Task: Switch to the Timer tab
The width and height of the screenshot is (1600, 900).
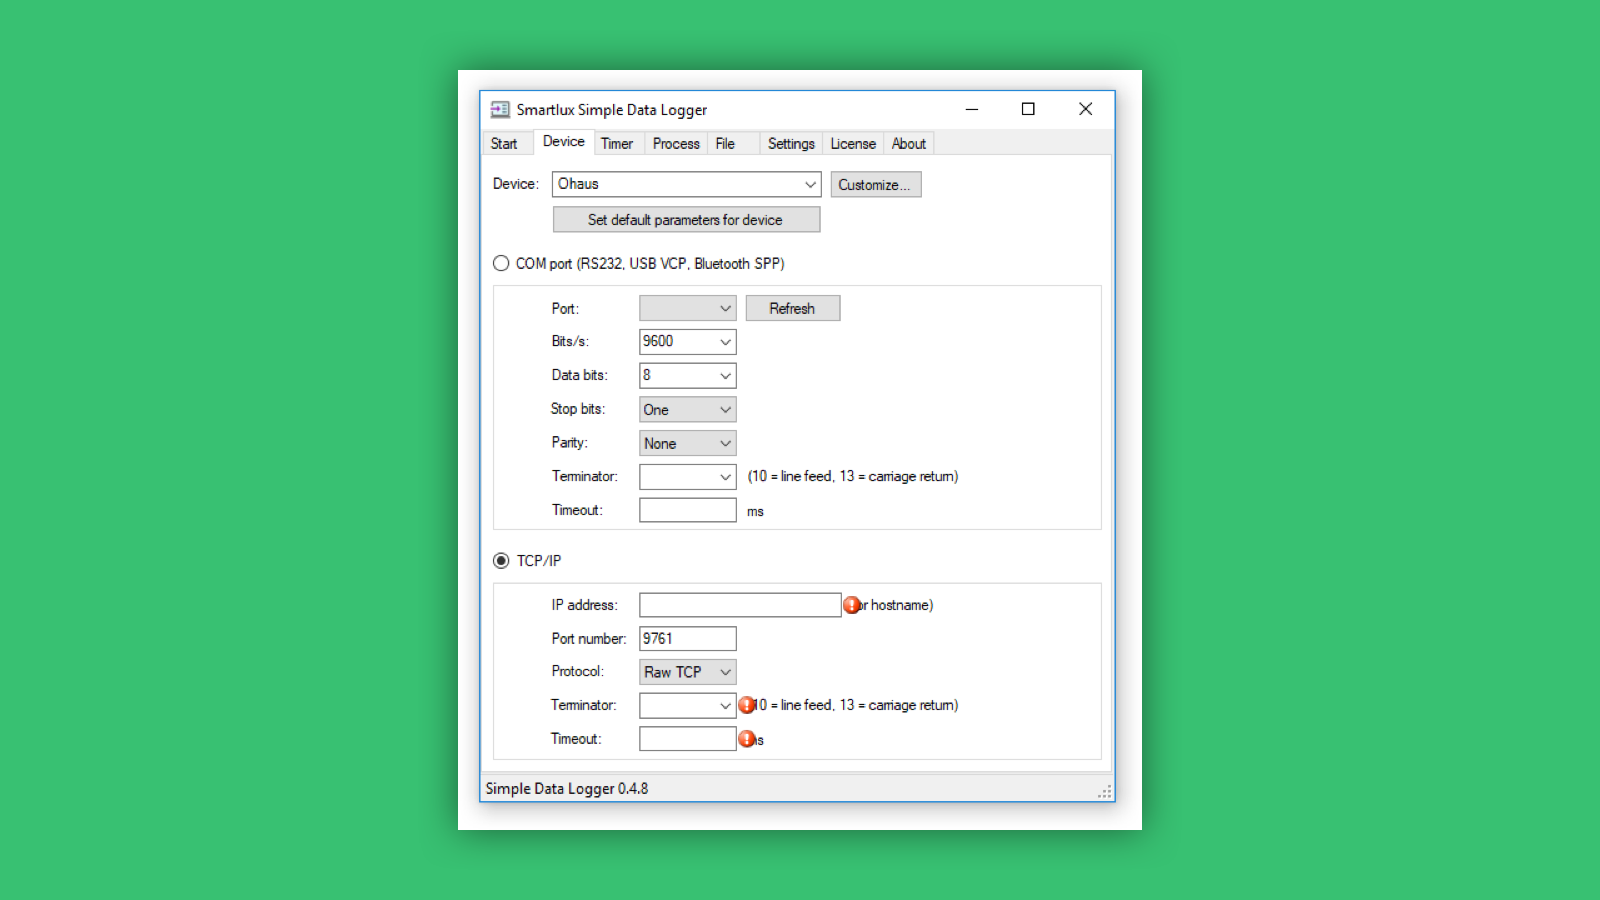Action: pyautogui.click(x=617, y=143)
